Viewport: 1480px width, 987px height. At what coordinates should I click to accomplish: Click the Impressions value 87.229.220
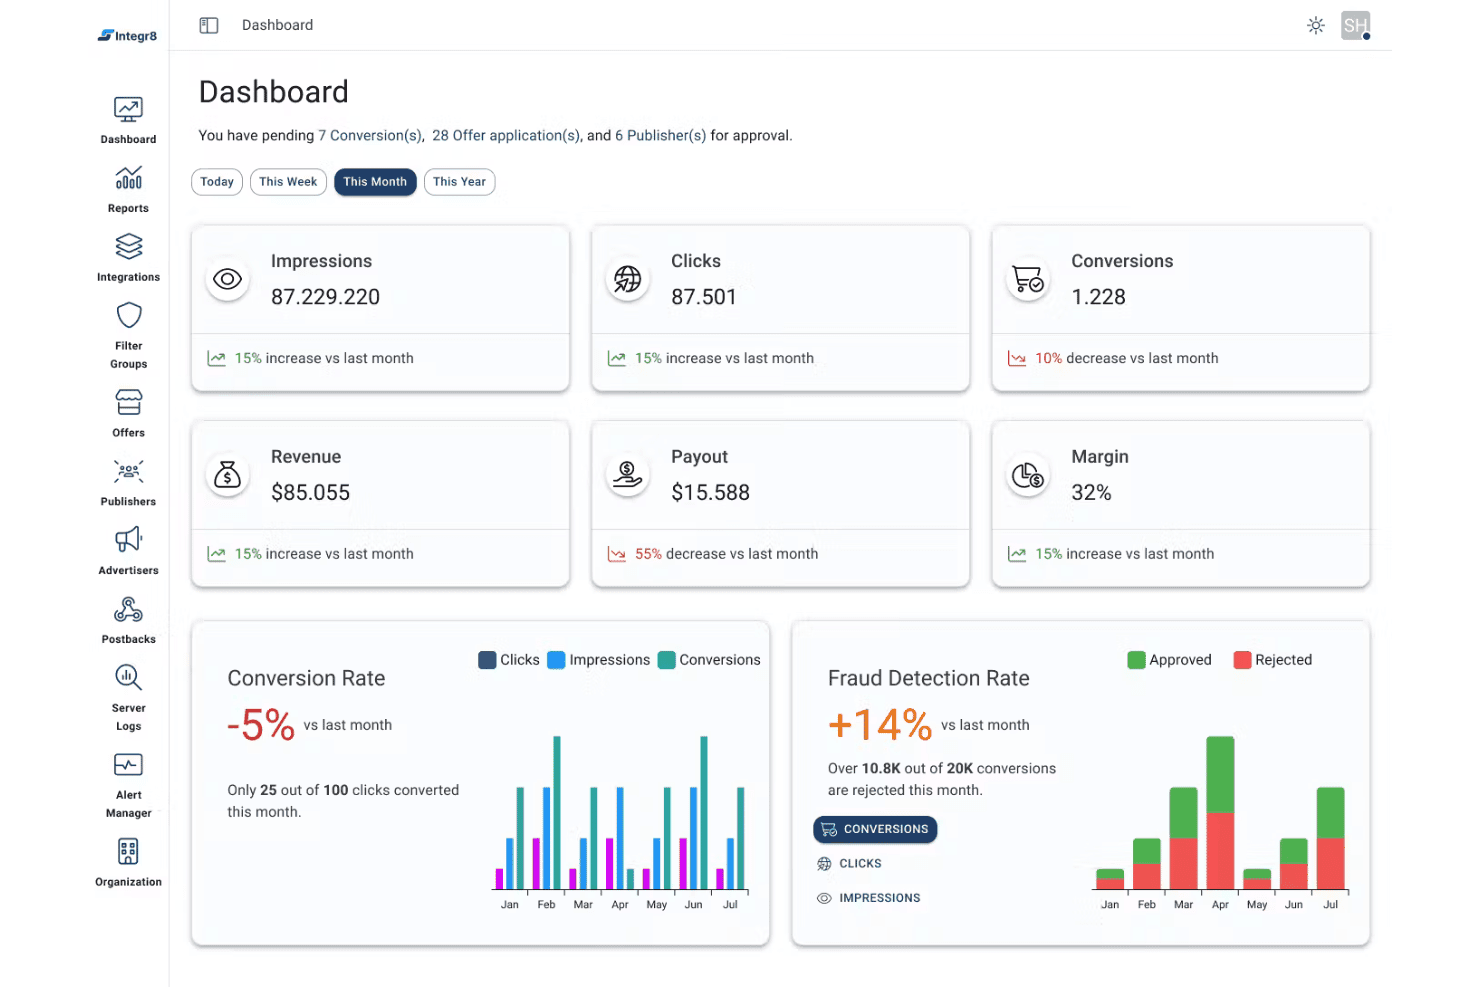[x=326, y=297]
